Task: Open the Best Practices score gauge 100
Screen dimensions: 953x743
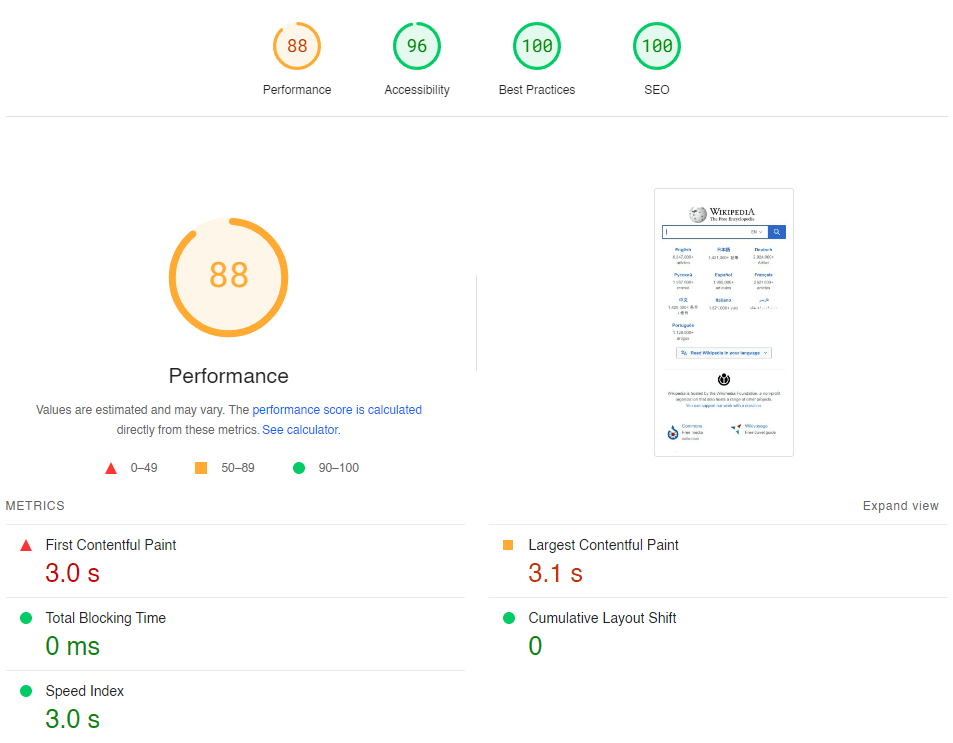Action: [537, 46]
